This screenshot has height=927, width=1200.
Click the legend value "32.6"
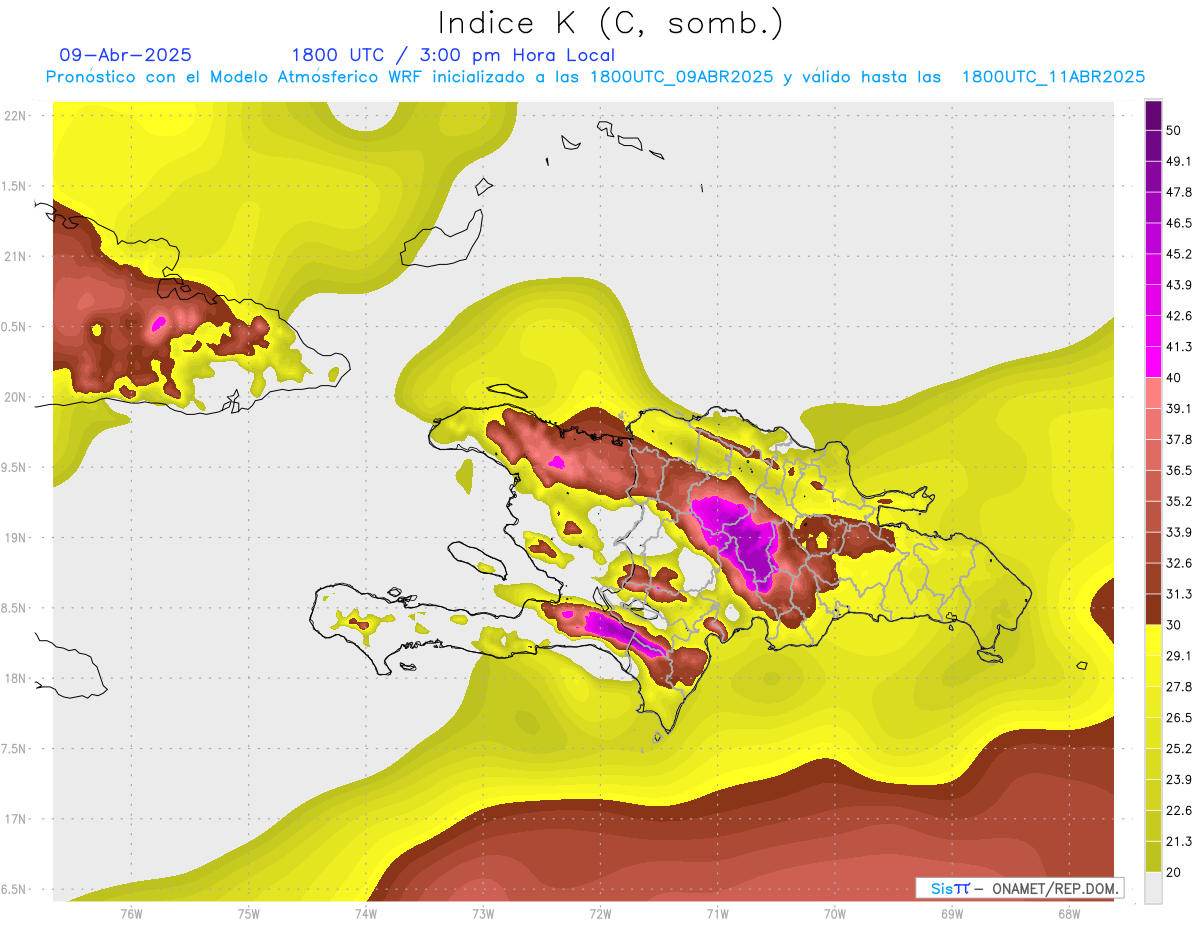coord(1179,563)
